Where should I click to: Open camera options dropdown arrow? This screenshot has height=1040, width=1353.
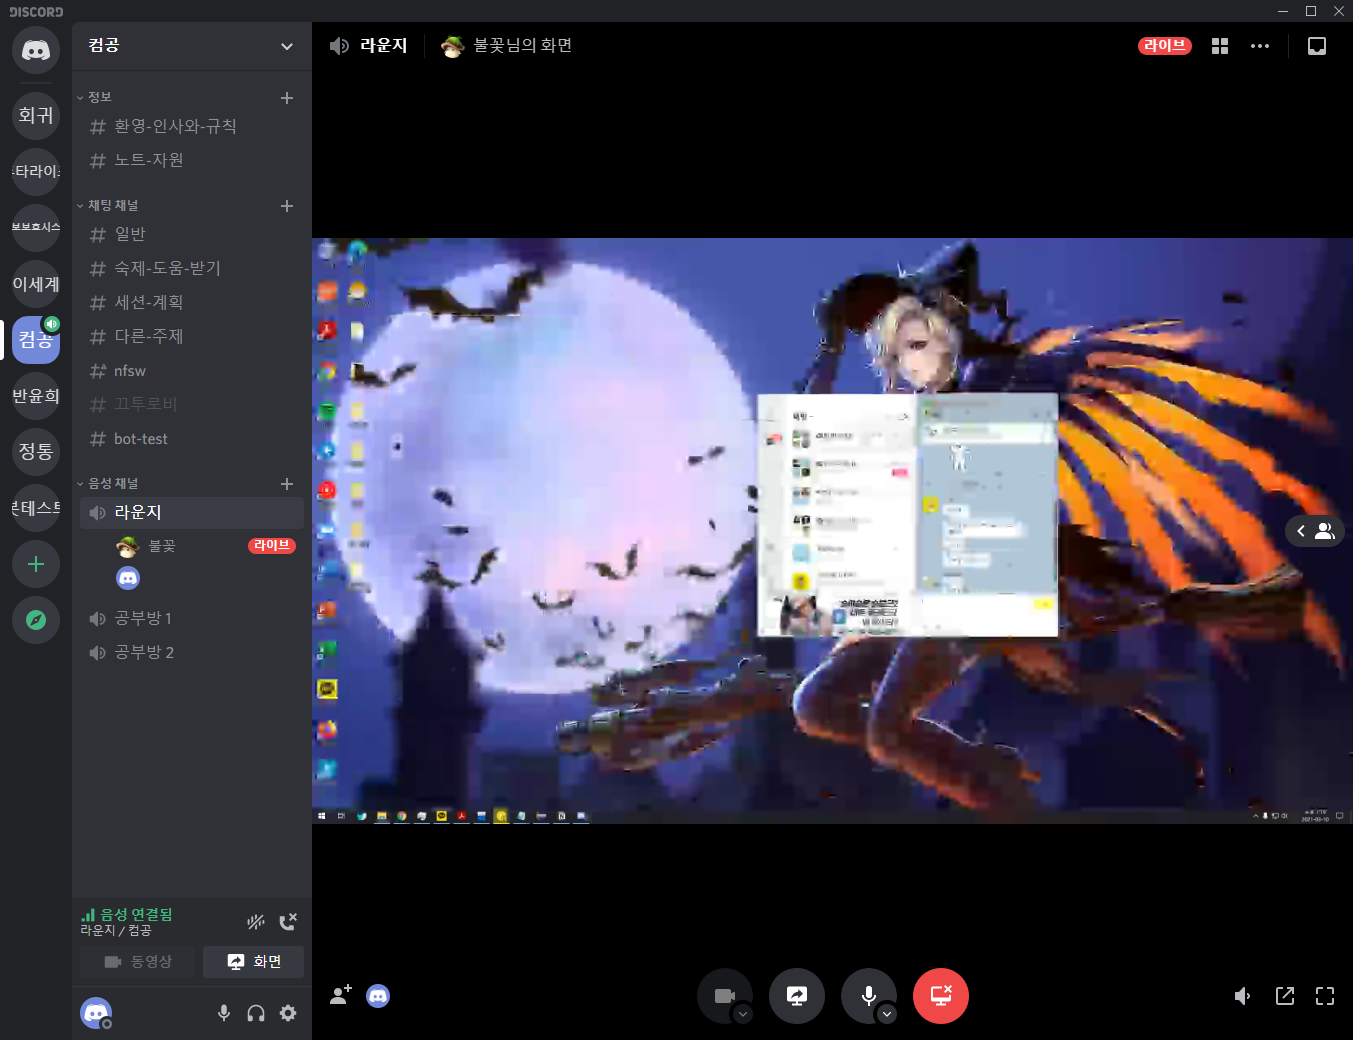tap(742, 1014)
